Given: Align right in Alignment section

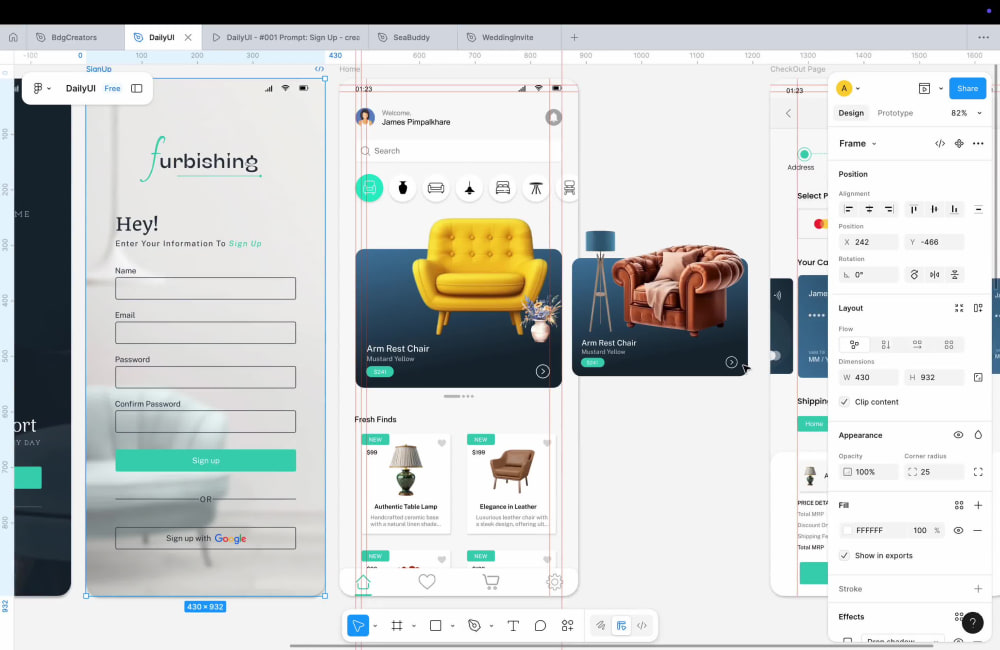Looking at the screenshot, I should [888, 209].
